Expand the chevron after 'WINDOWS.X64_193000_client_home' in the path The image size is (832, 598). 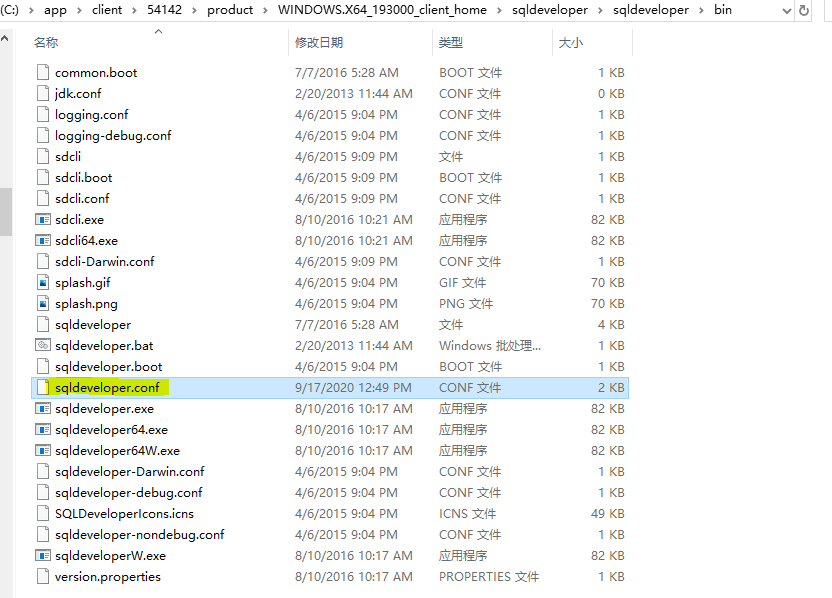499,10
